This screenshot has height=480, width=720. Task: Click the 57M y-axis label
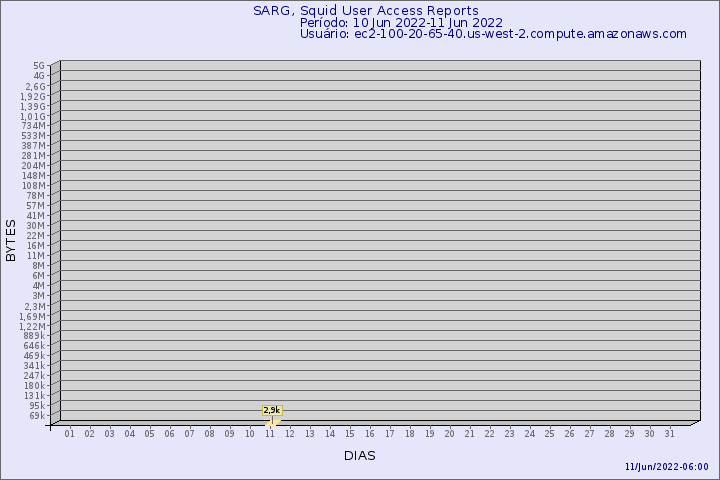coord(35,206)
